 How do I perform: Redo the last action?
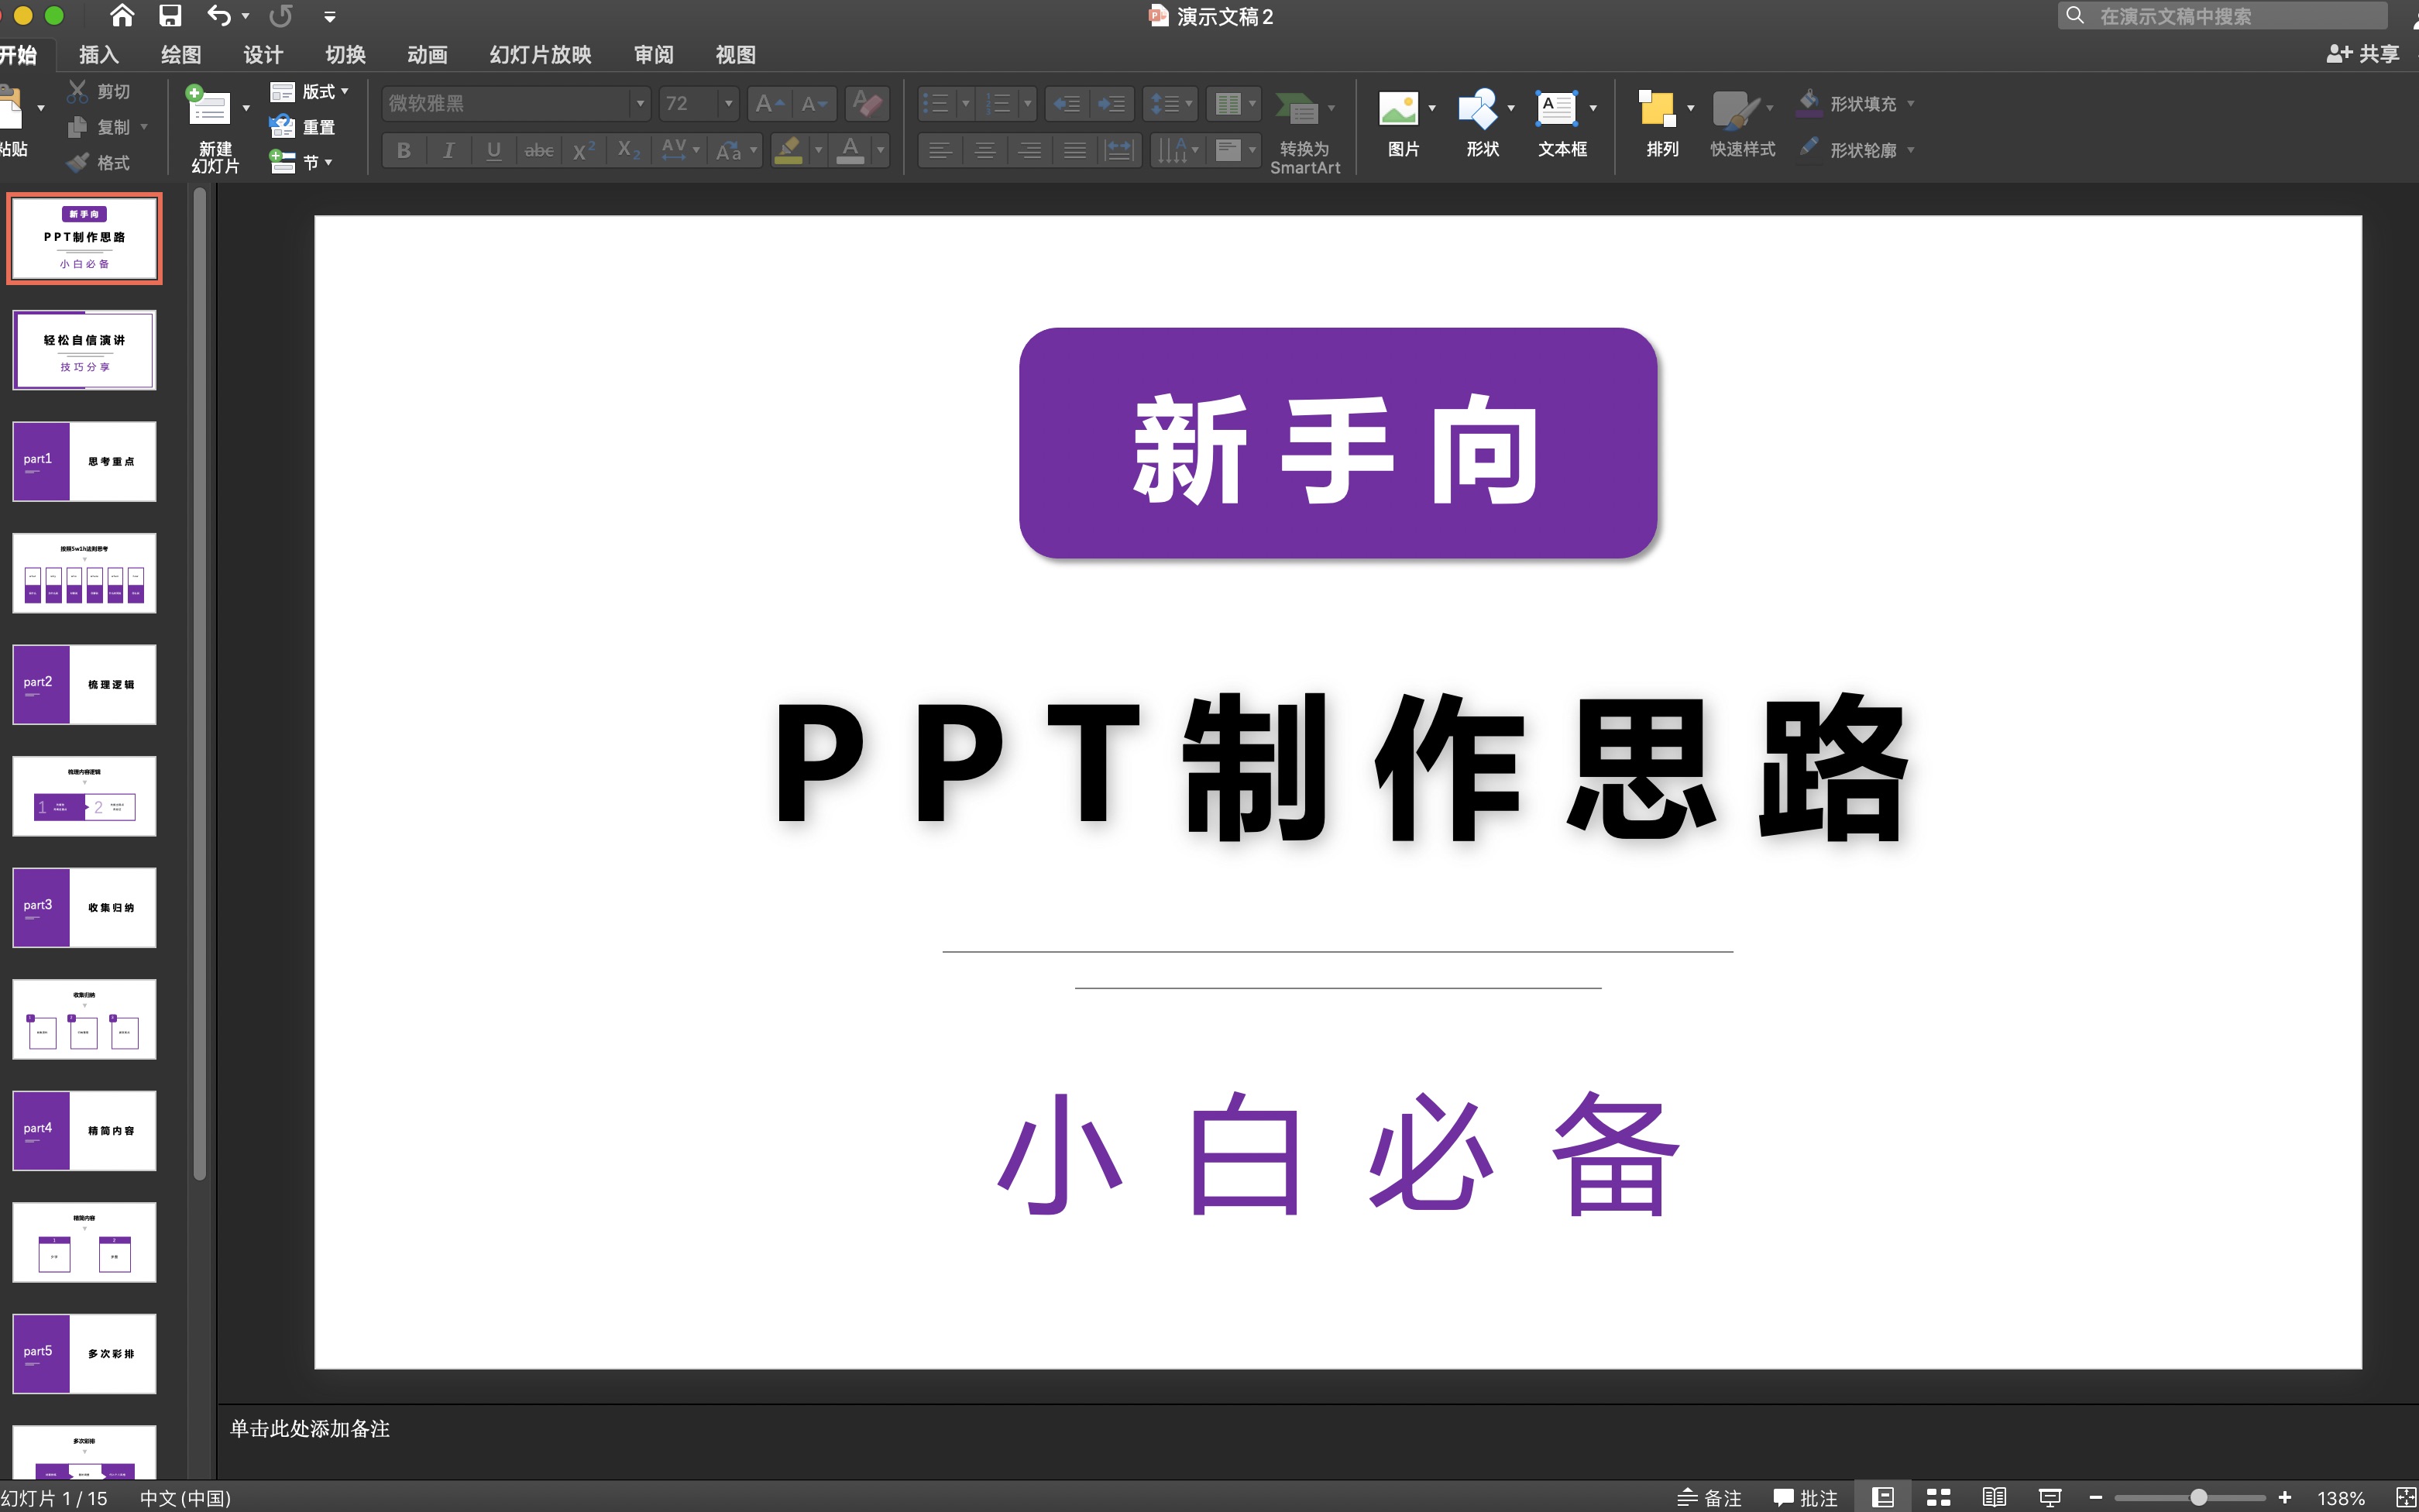281,16
